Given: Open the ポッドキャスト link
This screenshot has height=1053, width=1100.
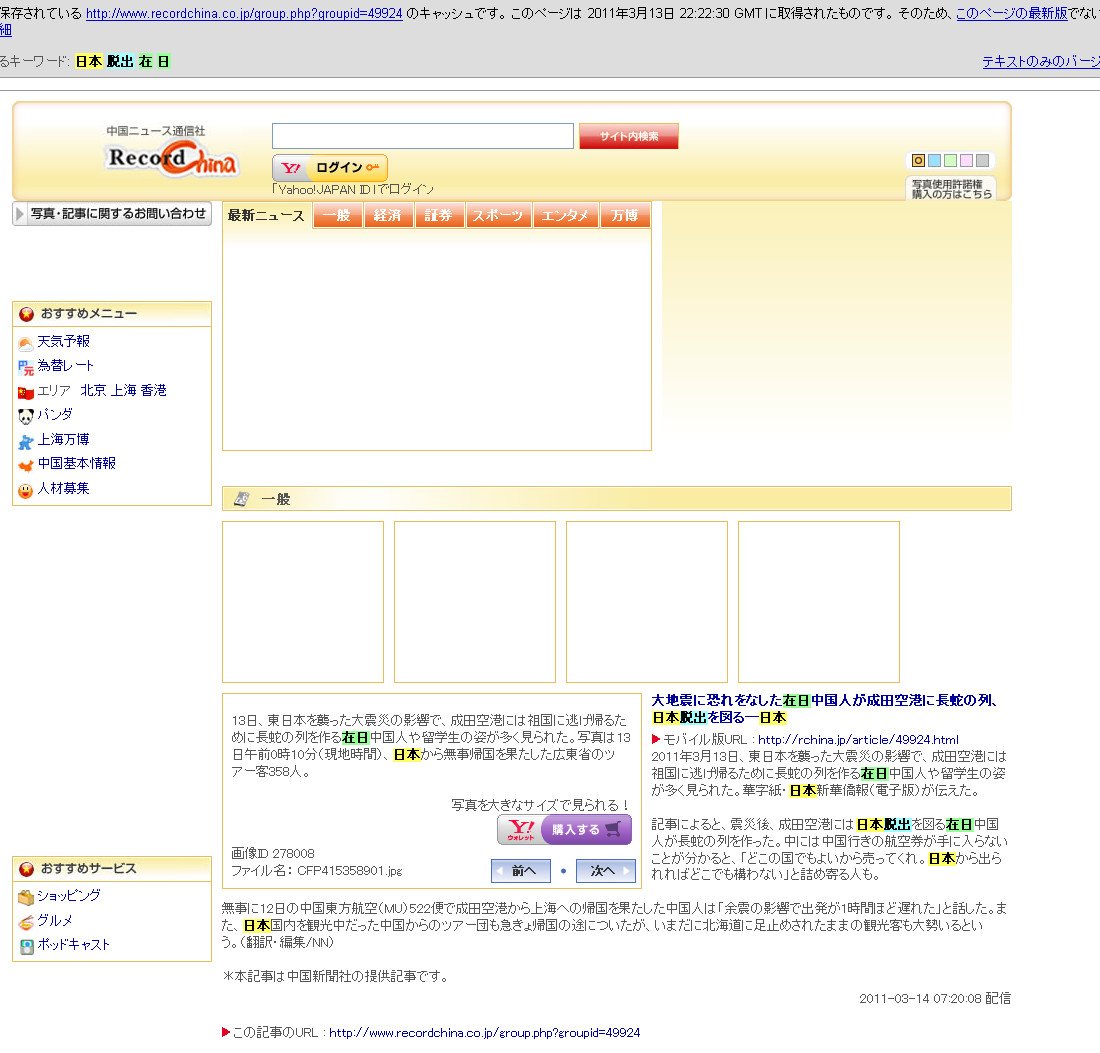Looking at the screenshot, I should pos(74,944).
